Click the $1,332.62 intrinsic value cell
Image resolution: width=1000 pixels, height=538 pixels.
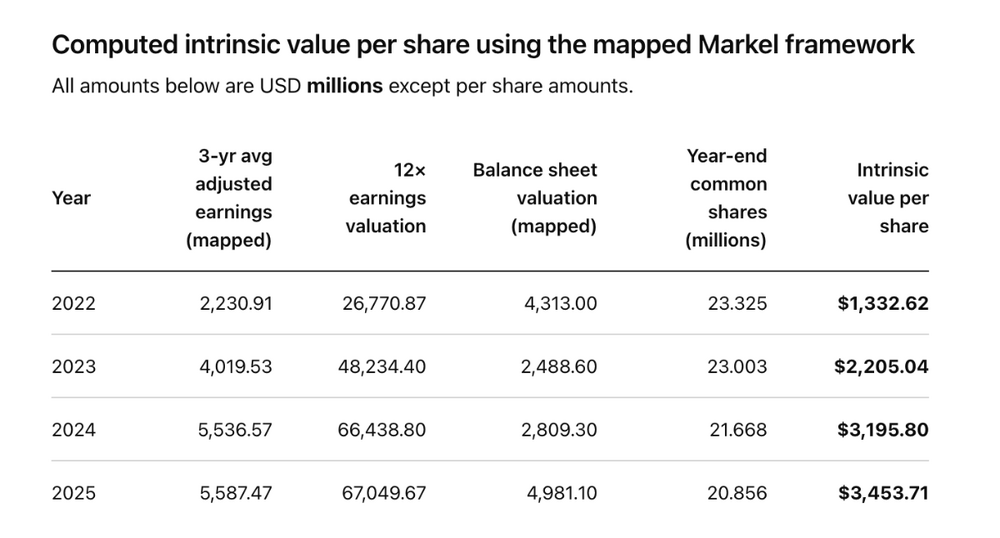pyautogui.click(x=883, y=303)
